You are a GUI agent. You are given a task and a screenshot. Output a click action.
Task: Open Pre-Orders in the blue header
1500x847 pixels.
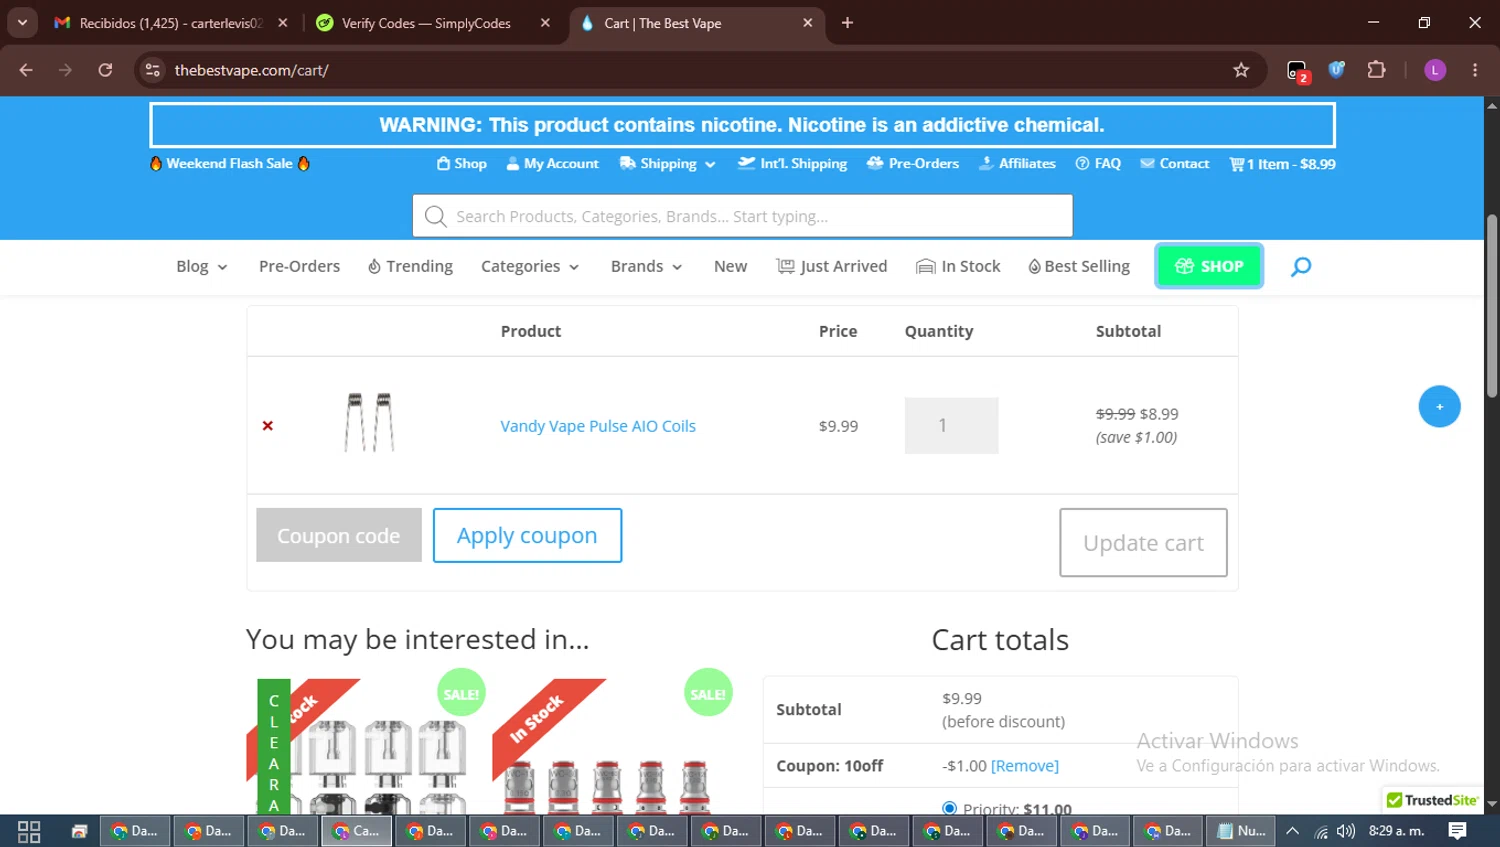912,164
